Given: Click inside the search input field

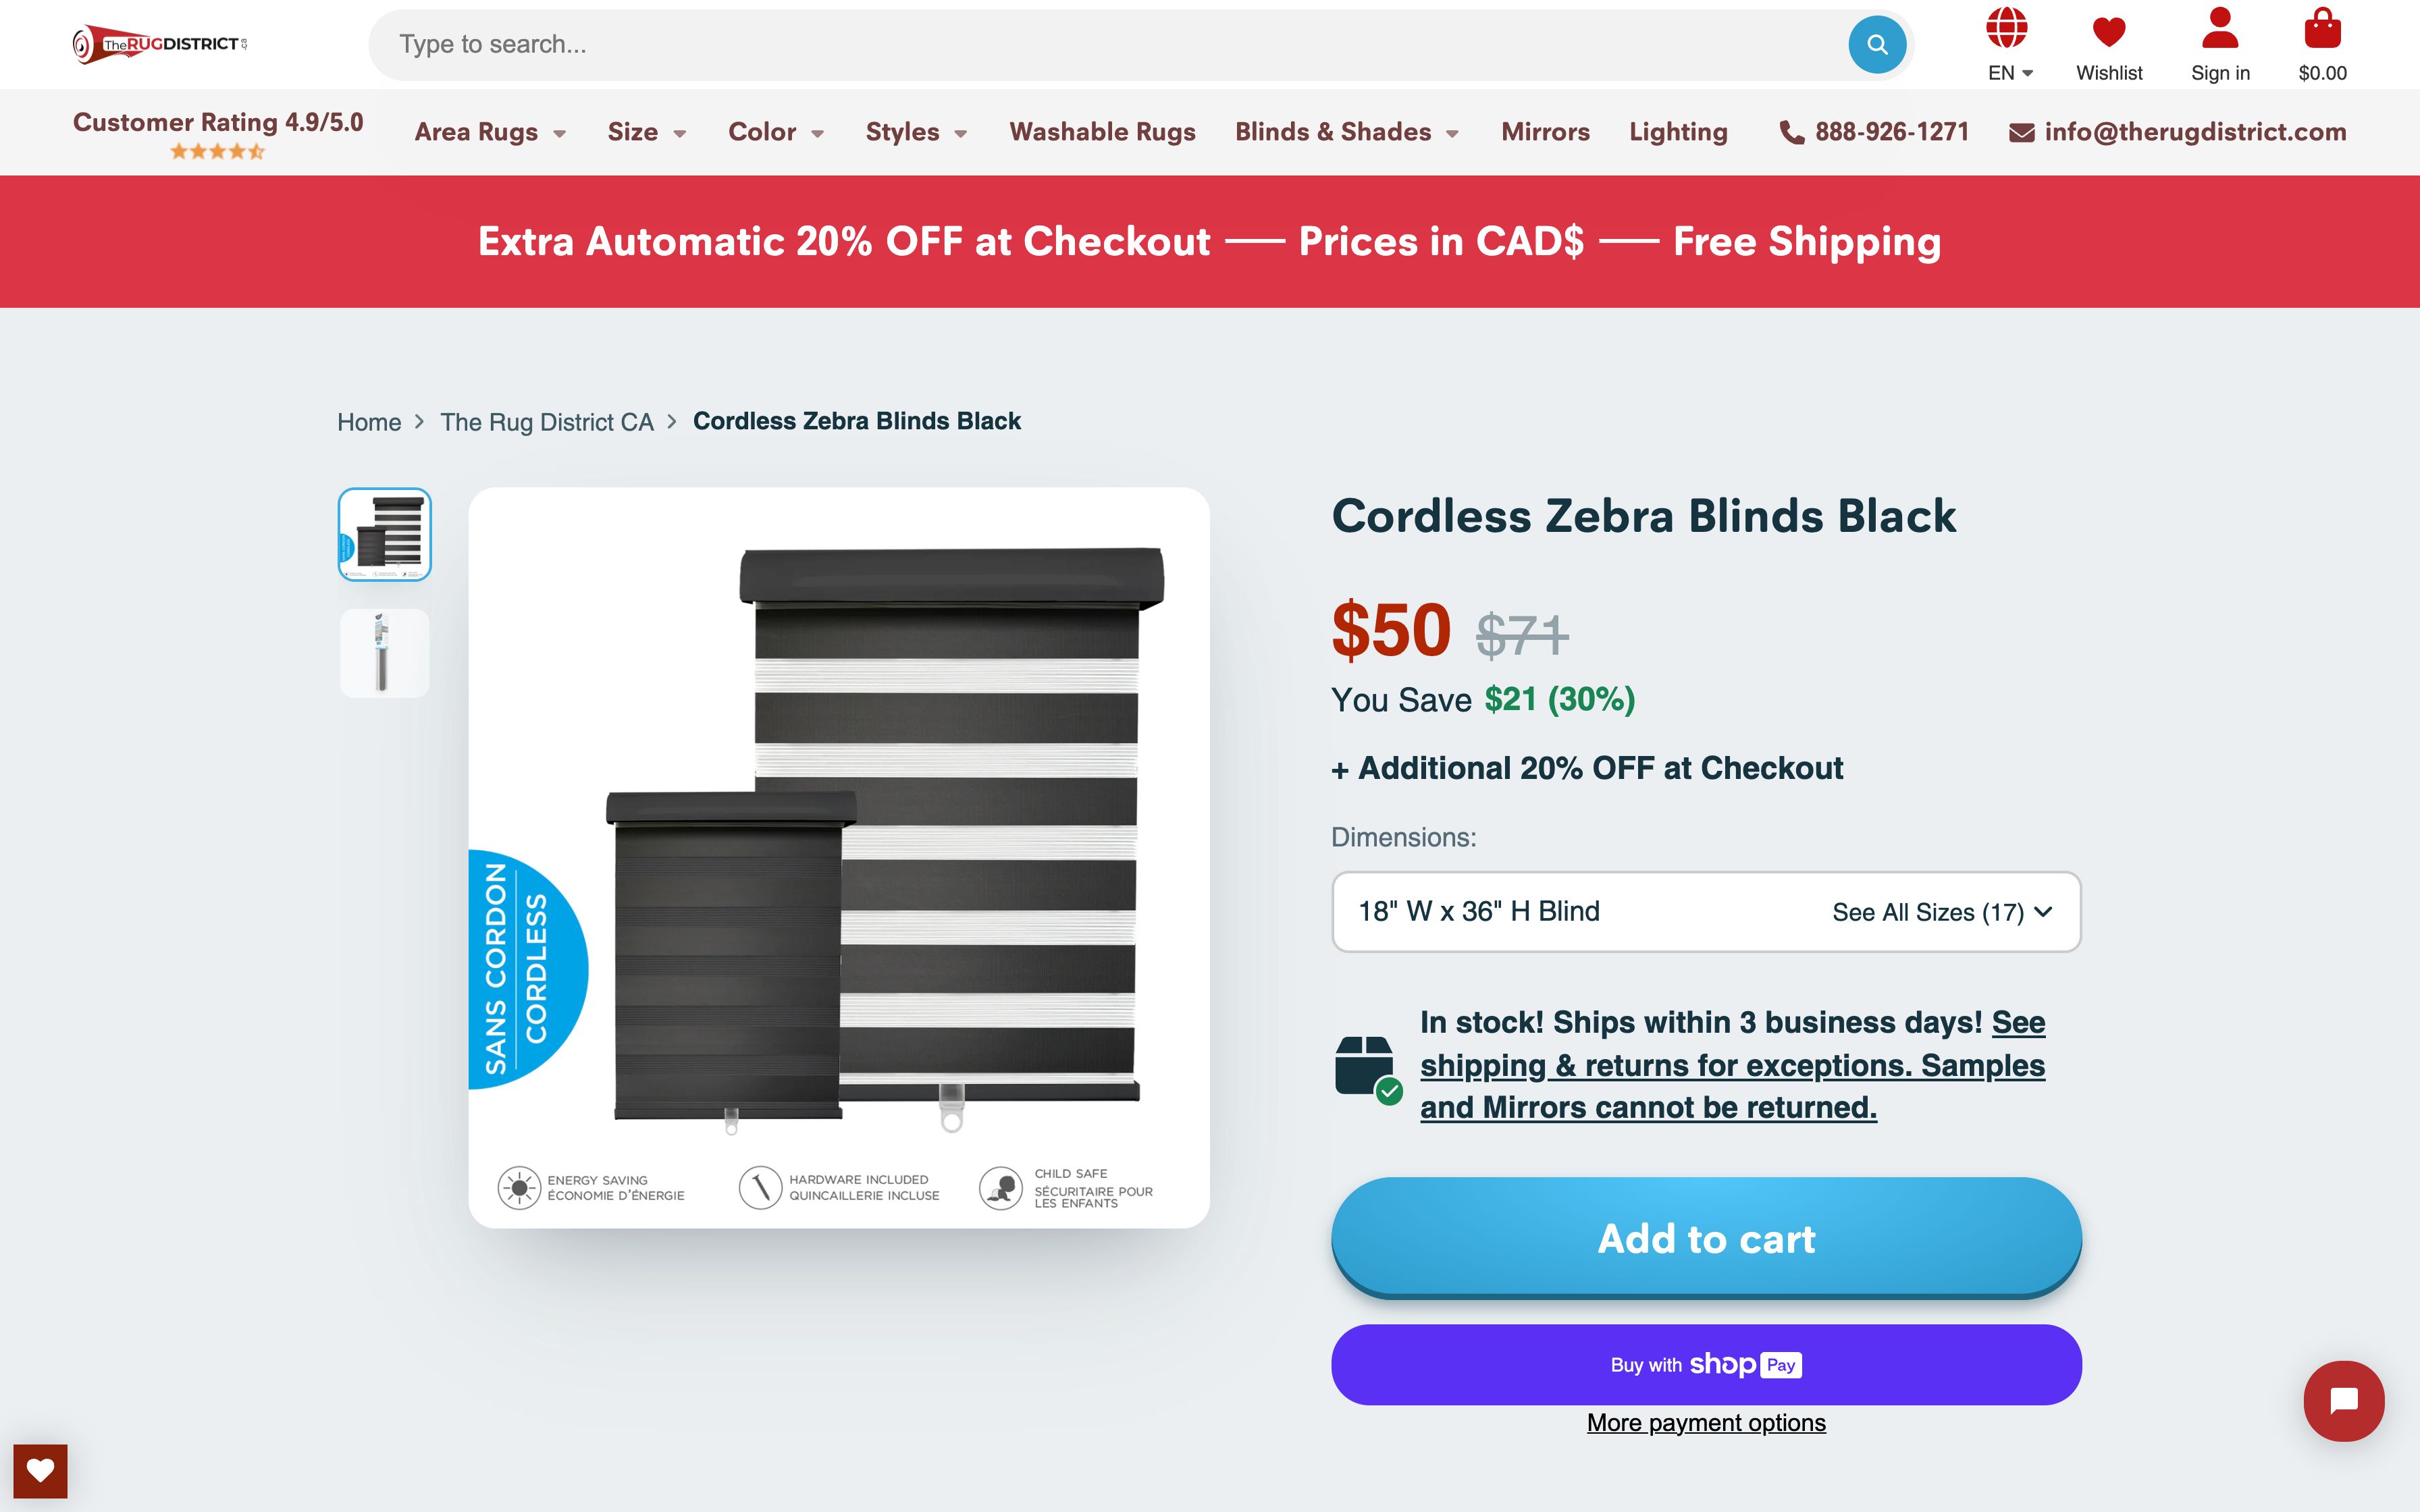Looking at the screenshot, I should [900, 43].
